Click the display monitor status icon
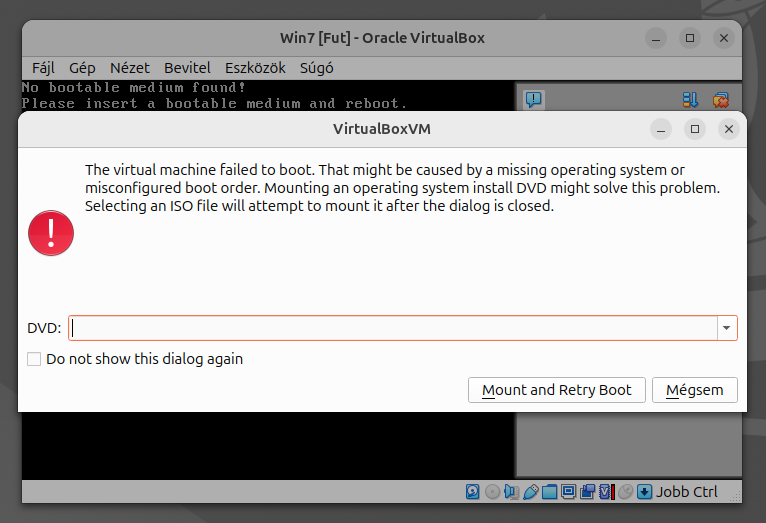This screenshot has height=523, width=766. tap(568, 492)
